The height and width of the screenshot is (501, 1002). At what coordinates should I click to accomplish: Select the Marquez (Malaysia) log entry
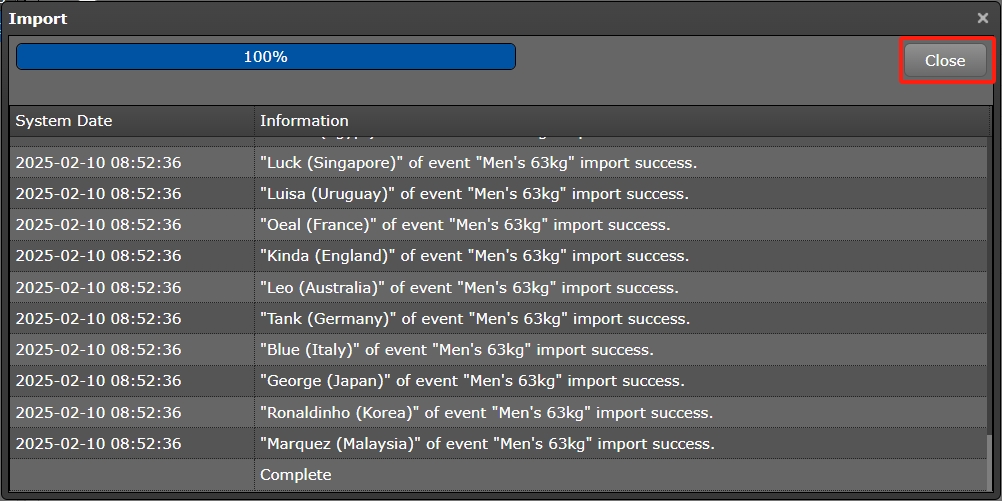tap(487, 444)
